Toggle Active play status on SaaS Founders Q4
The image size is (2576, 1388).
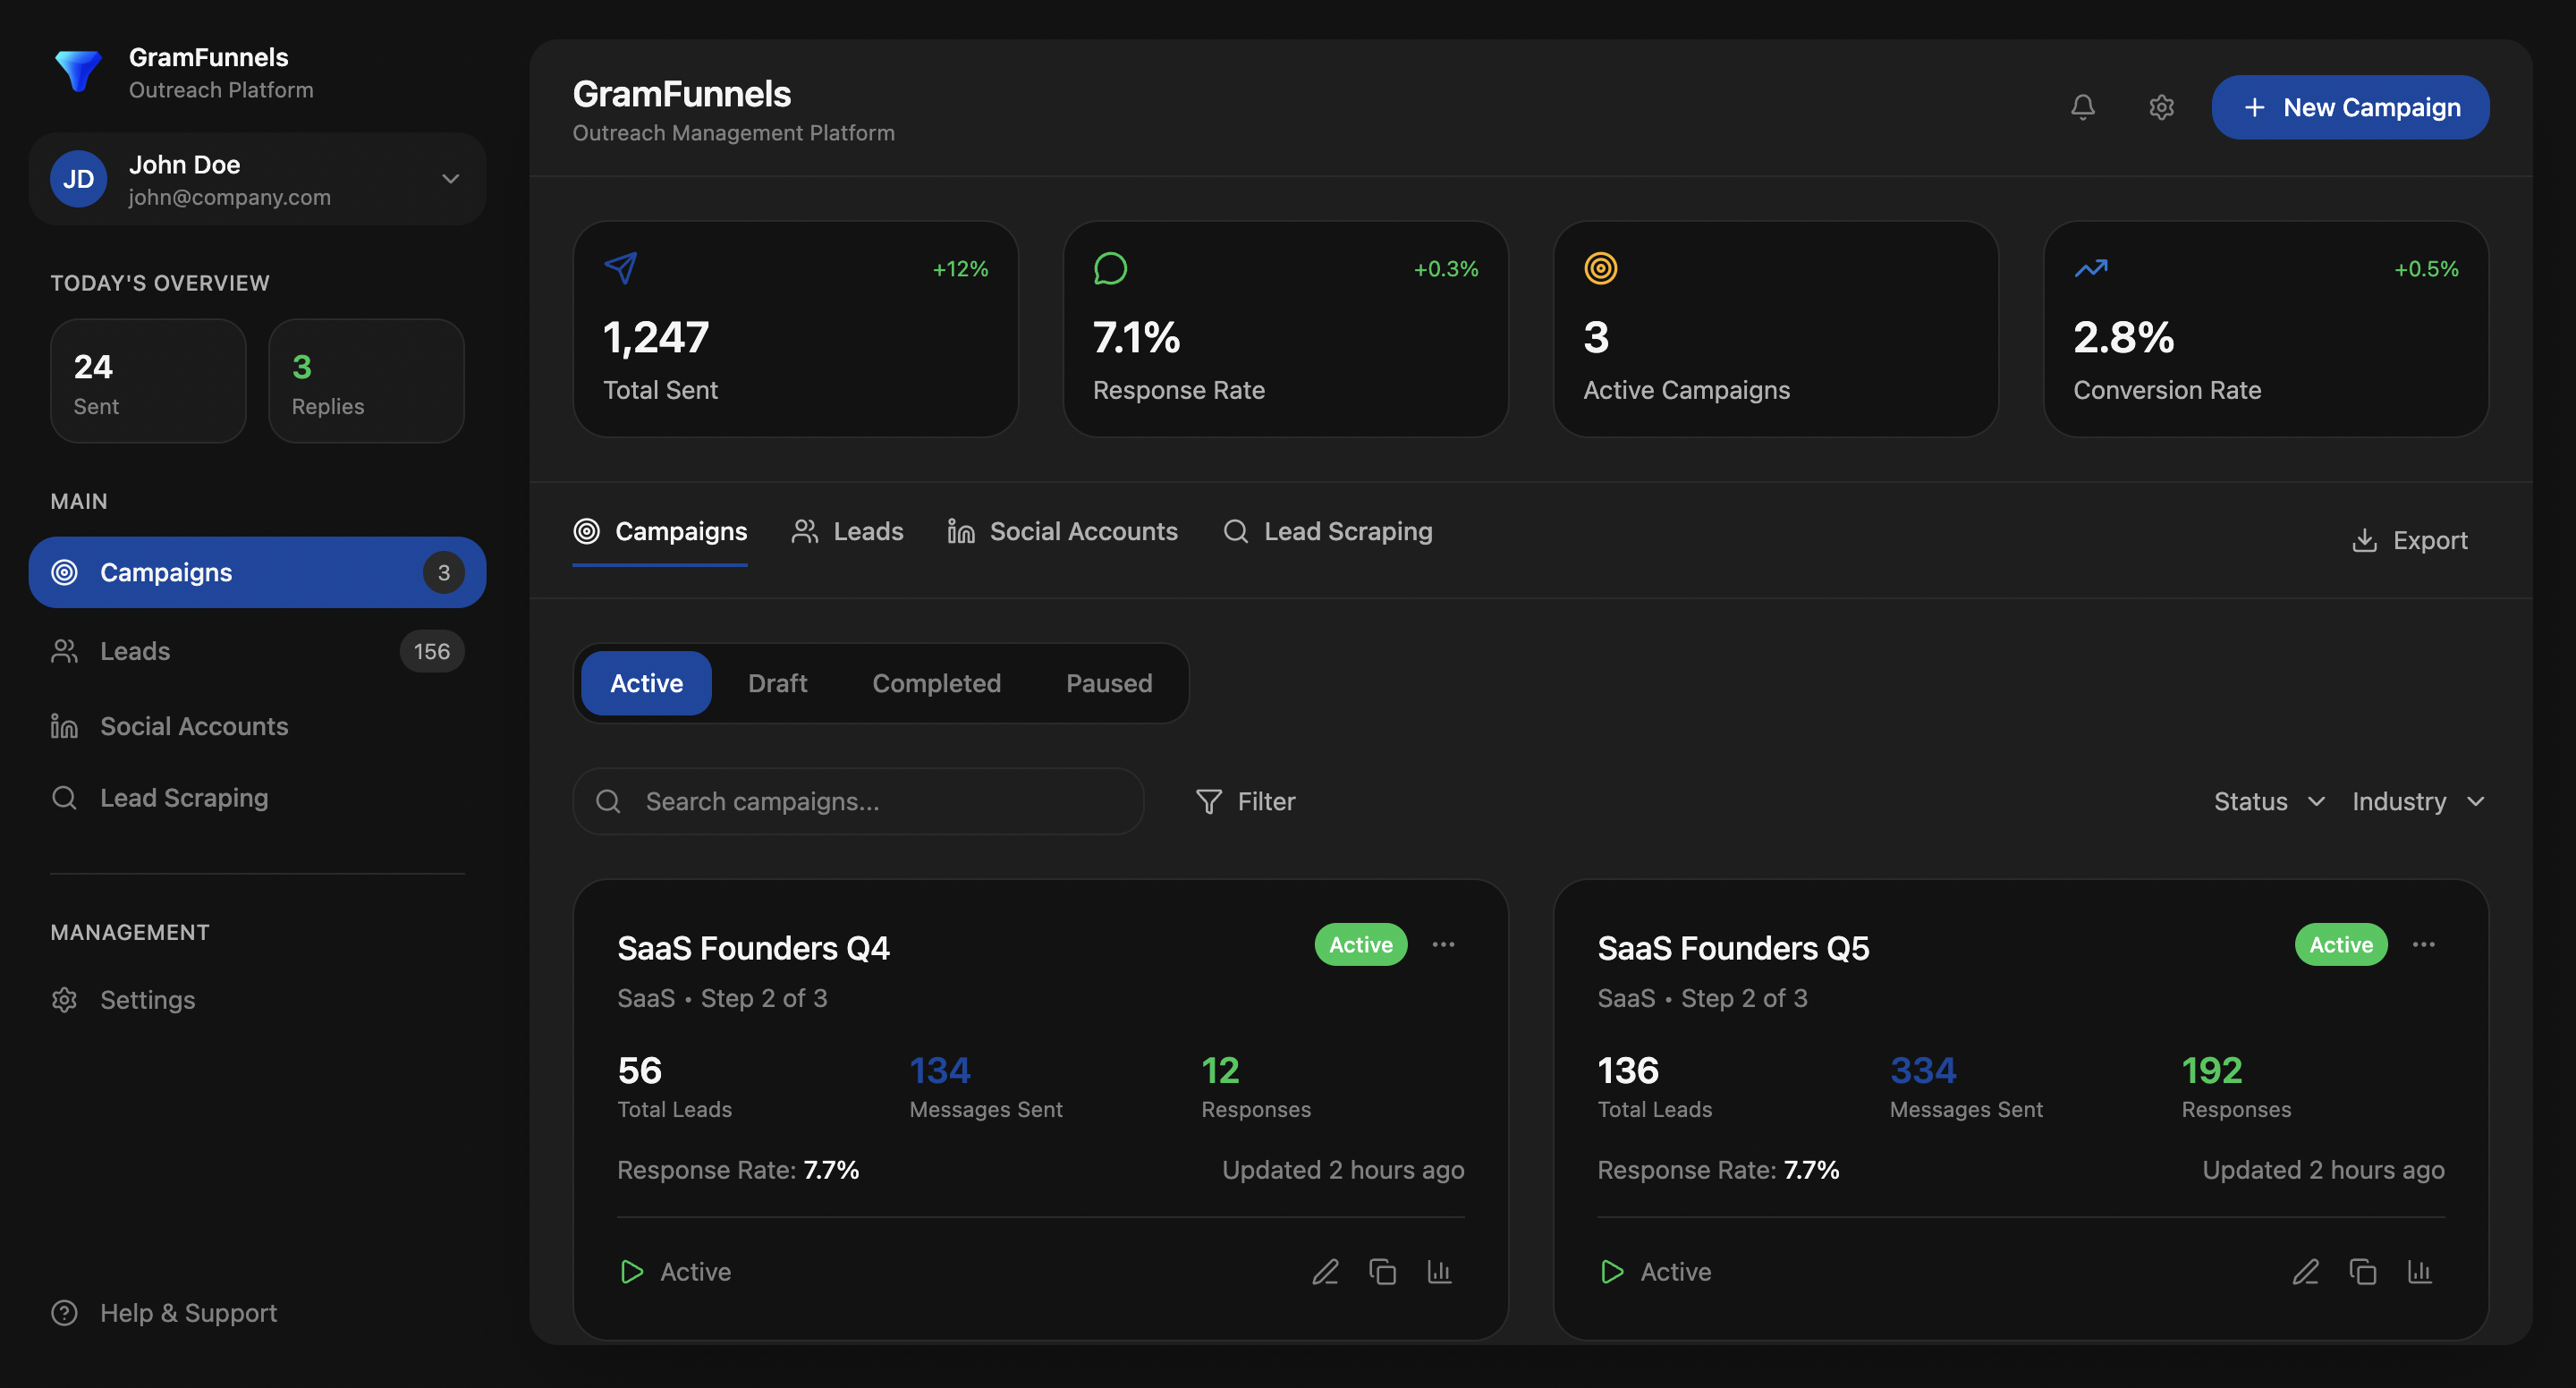(x=632, y=1271)
